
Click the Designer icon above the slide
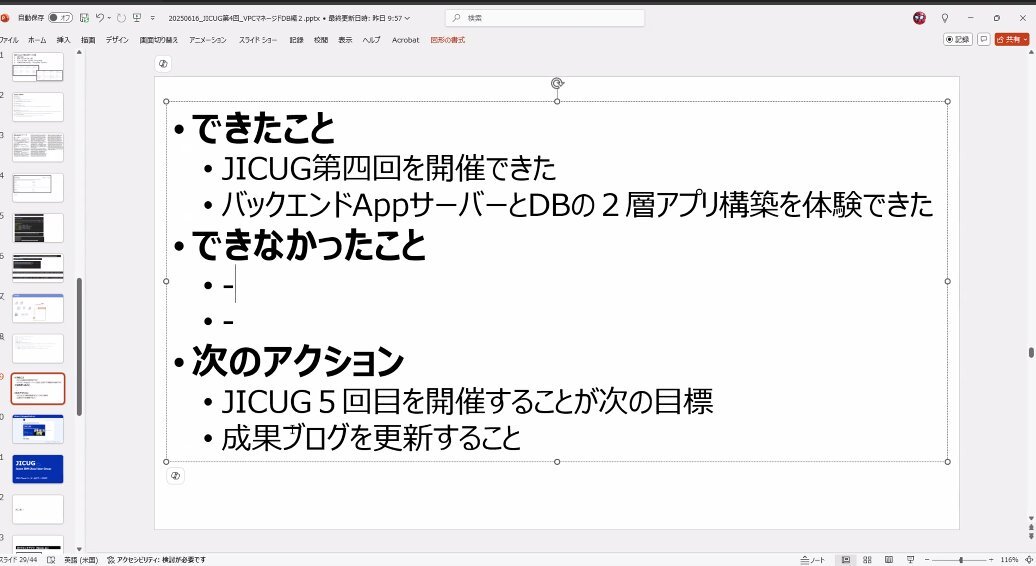click(163, 63)
